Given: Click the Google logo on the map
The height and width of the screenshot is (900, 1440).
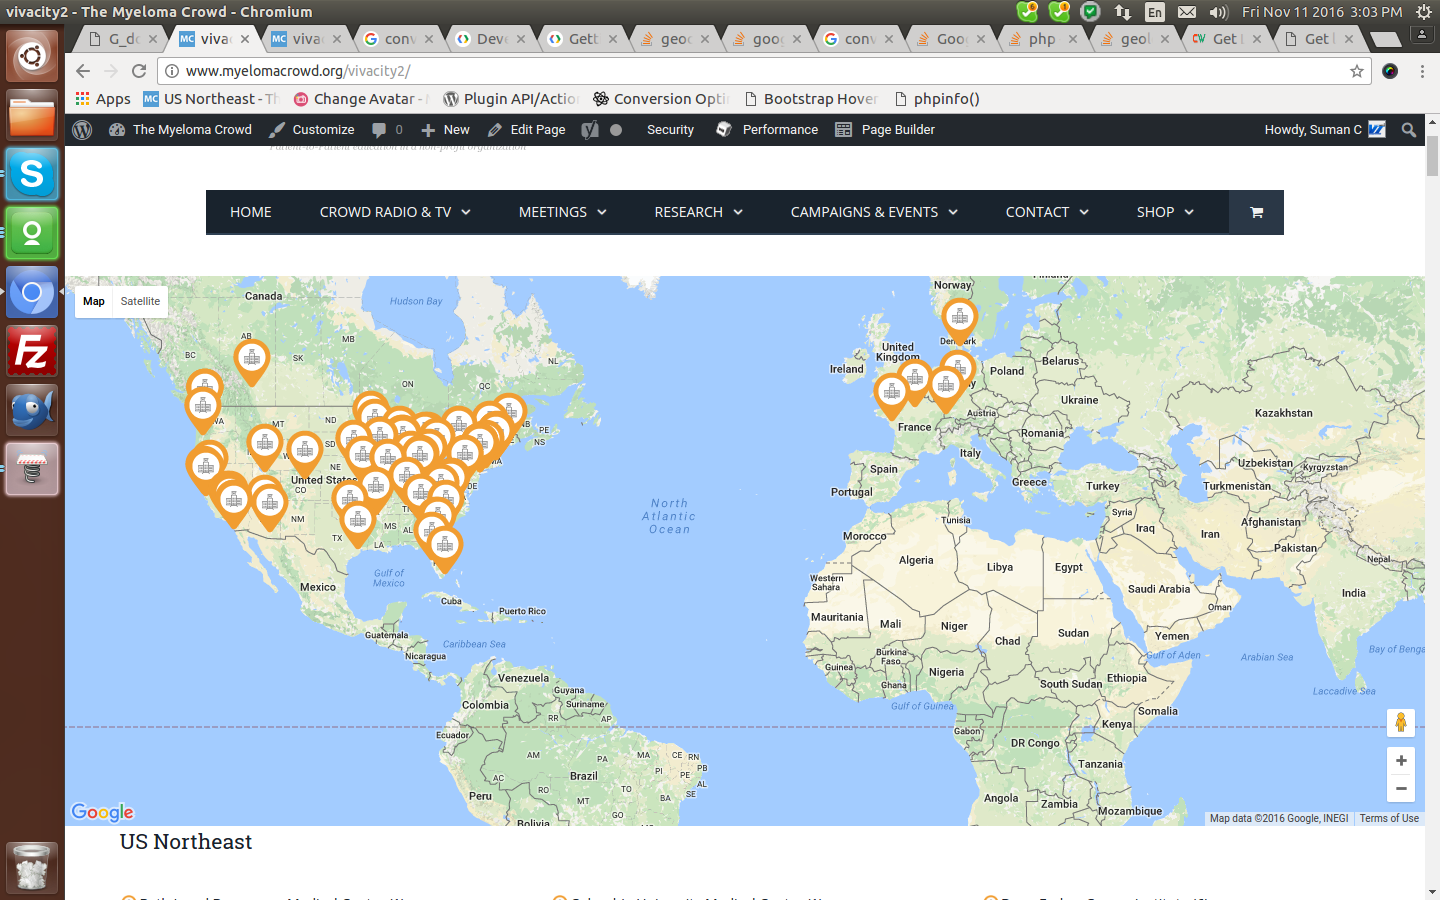Looking at the screenshot, I should 102,812.
